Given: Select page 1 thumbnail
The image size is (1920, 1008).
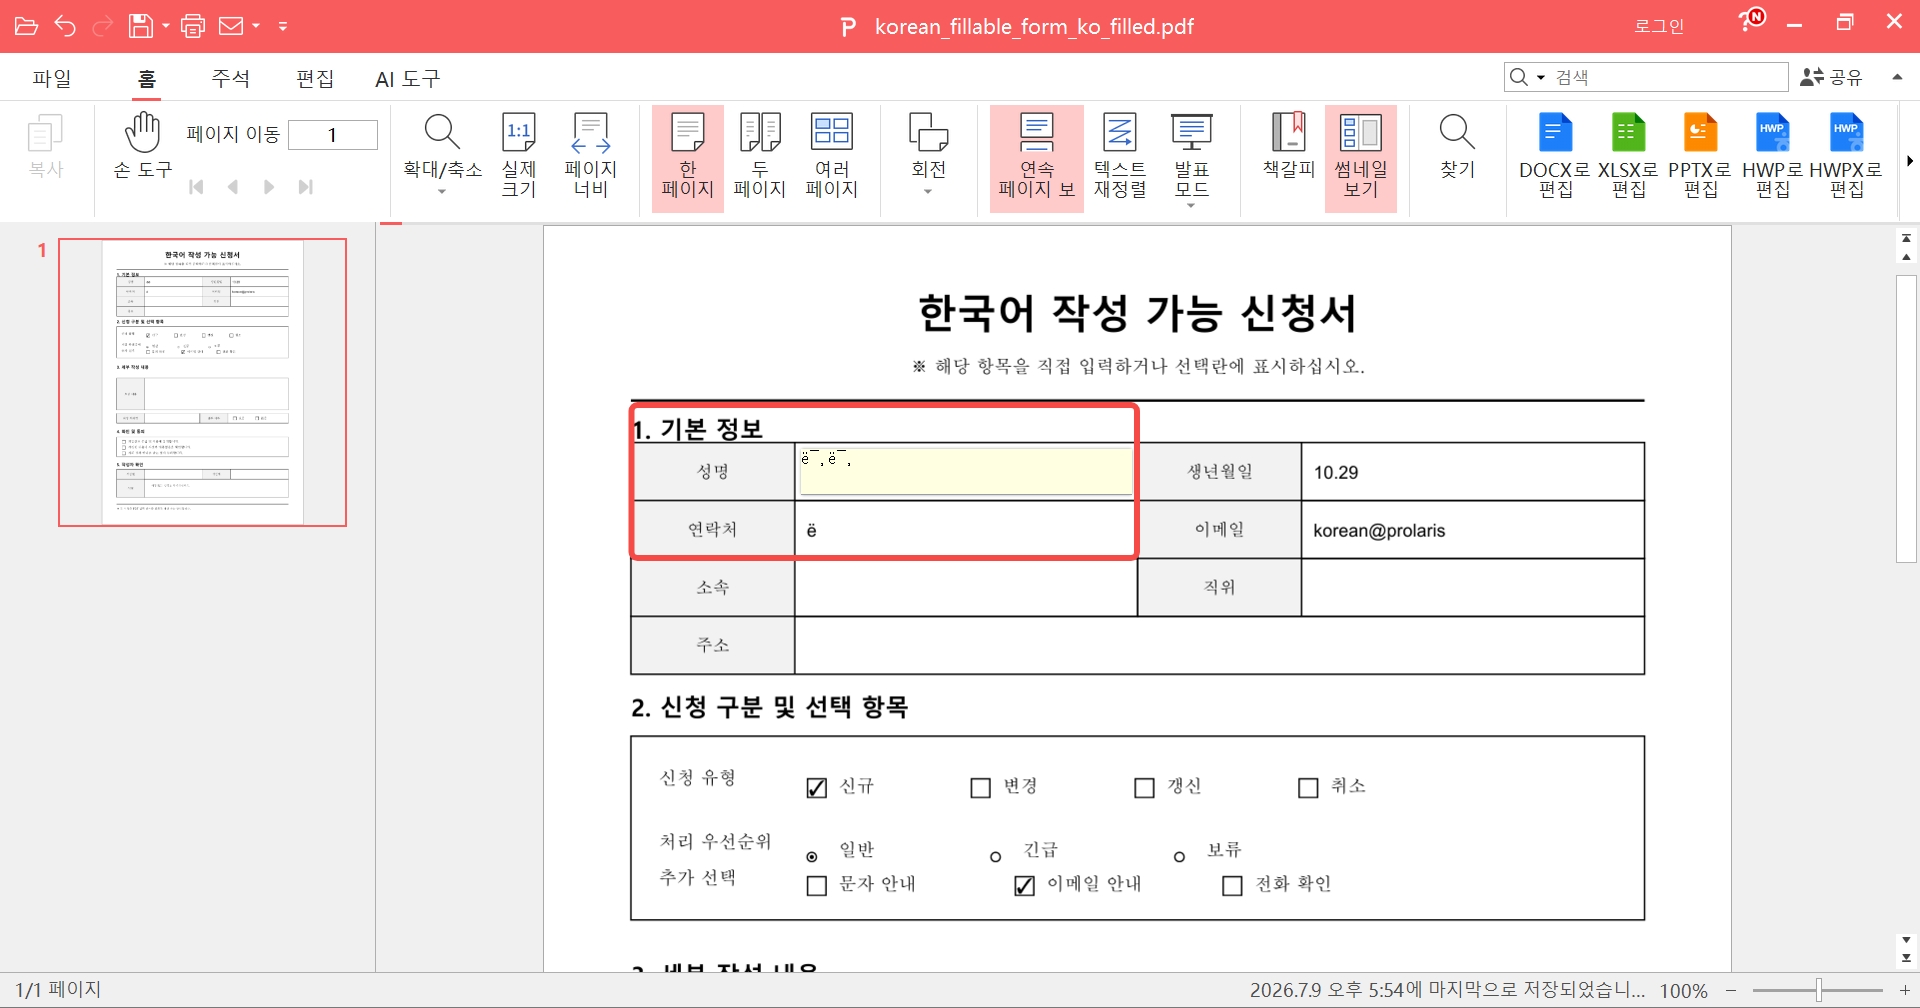Looking at the screenshot, I should point(203,382).
